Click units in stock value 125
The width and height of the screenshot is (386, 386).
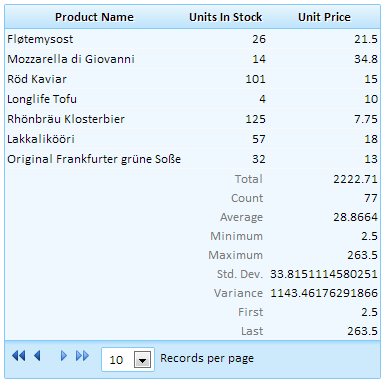pos(255,119)
